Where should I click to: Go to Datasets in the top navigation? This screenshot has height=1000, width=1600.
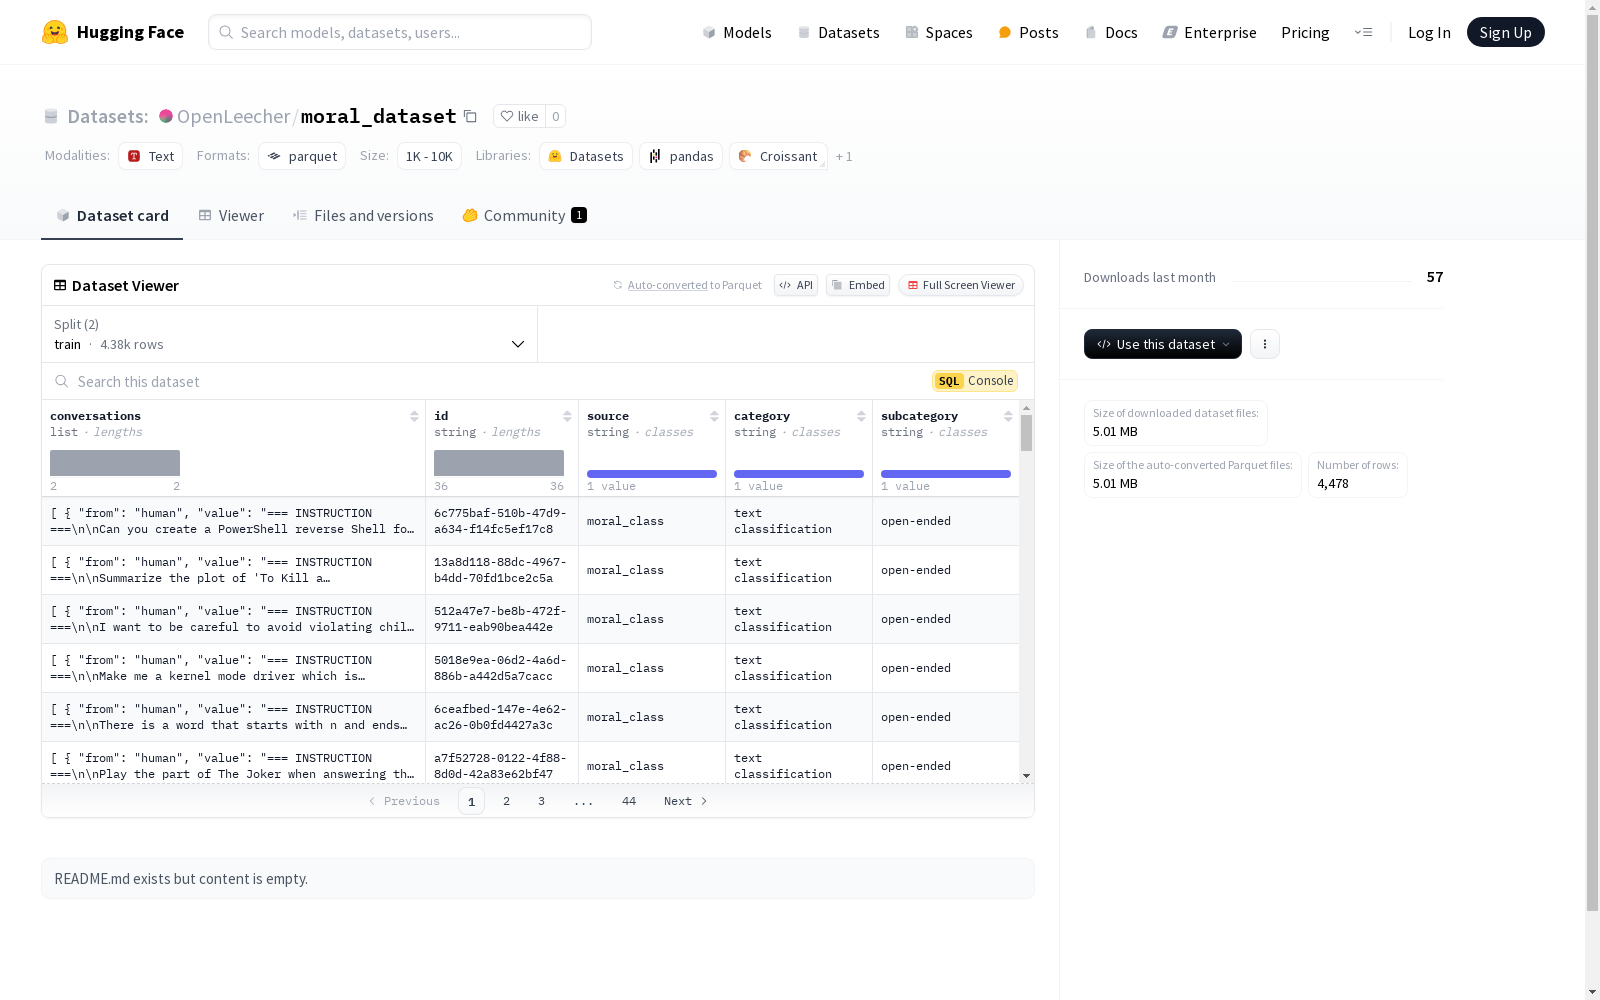838,32
